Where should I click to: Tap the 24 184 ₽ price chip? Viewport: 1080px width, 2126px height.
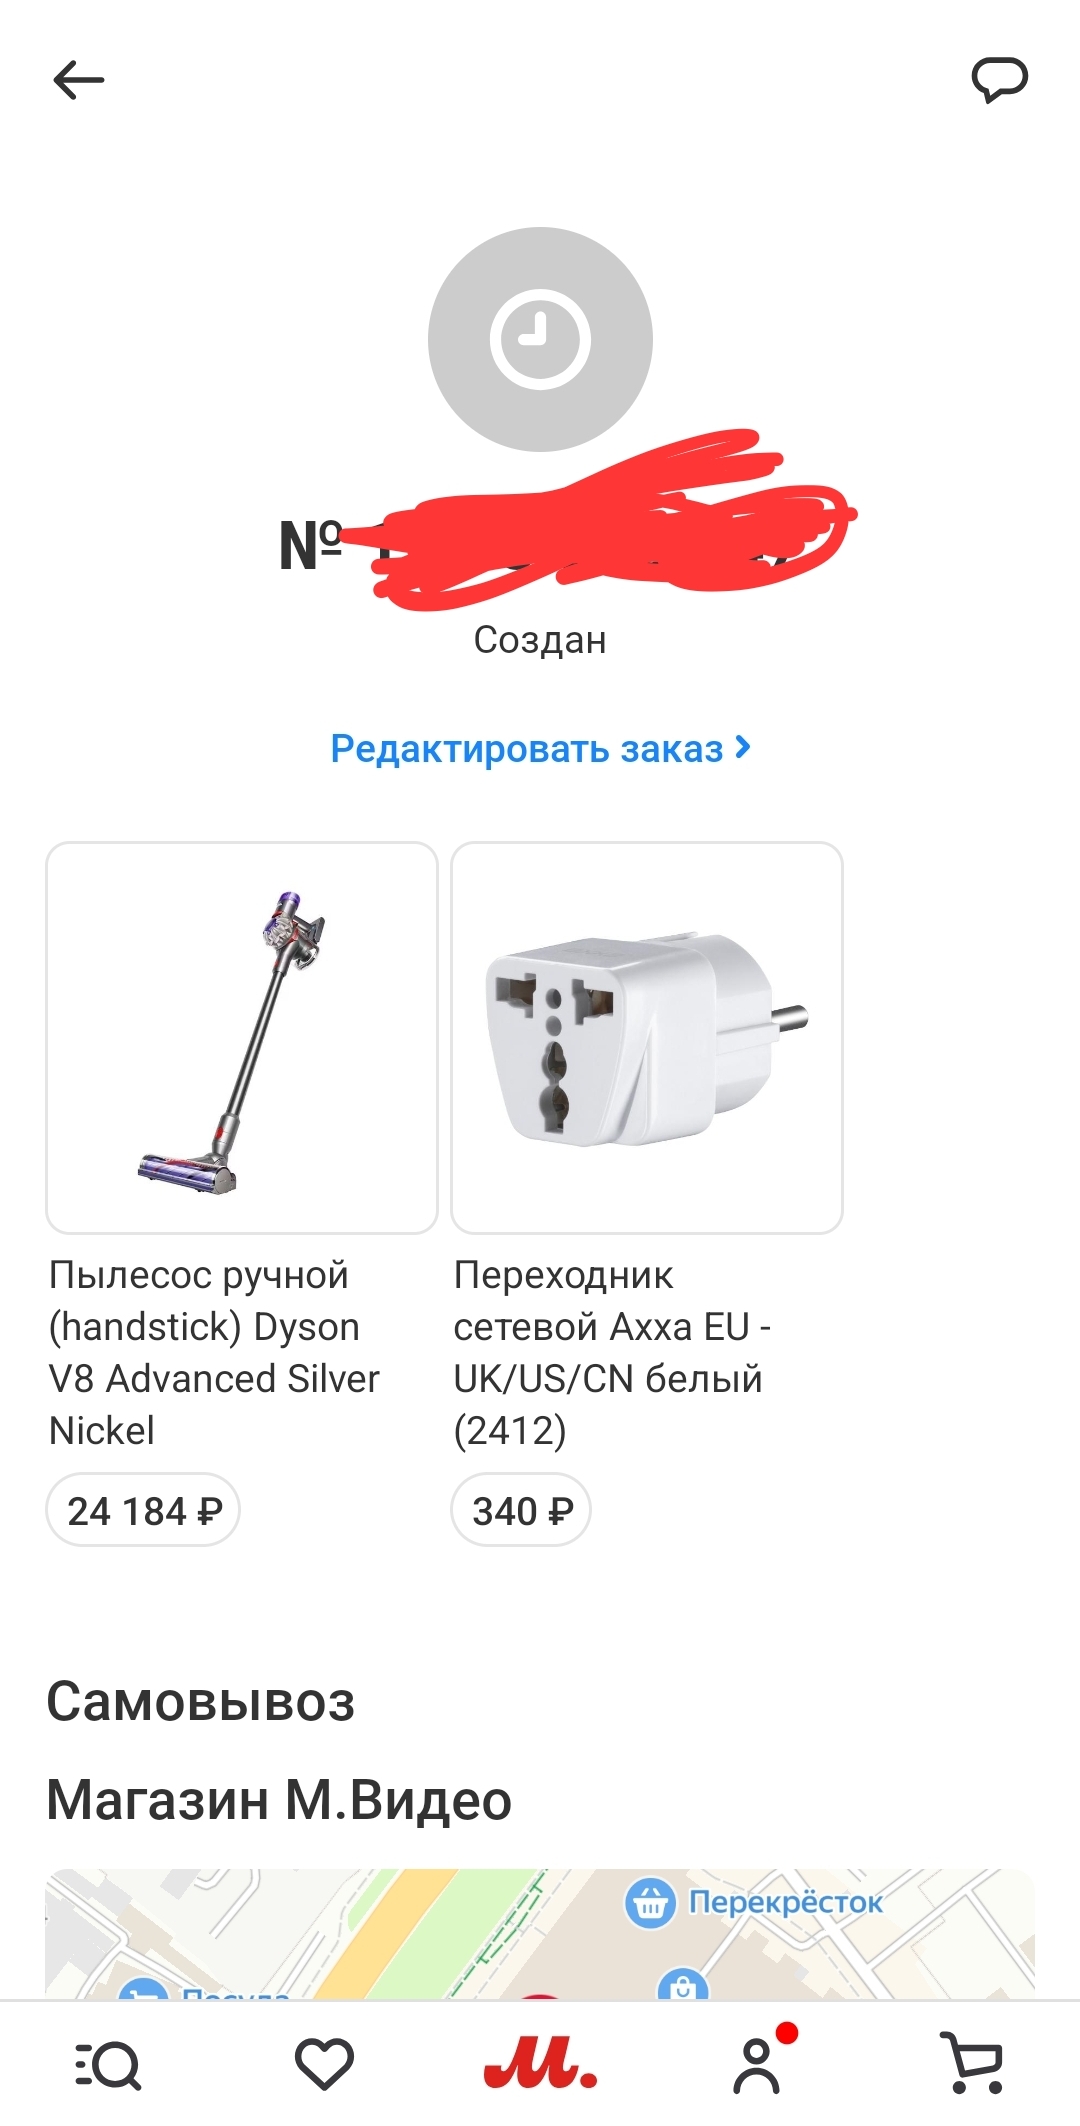pyautogui.click(x=143, y=1510)
